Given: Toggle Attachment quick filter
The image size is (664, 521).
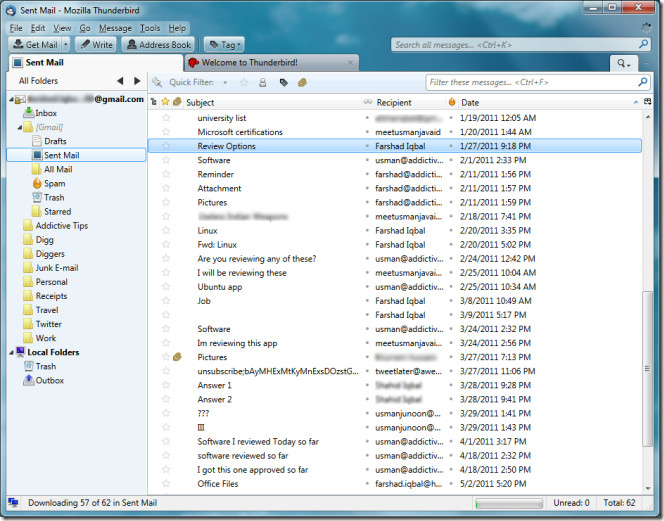Looking at the screenshot, I should (302, 82).
